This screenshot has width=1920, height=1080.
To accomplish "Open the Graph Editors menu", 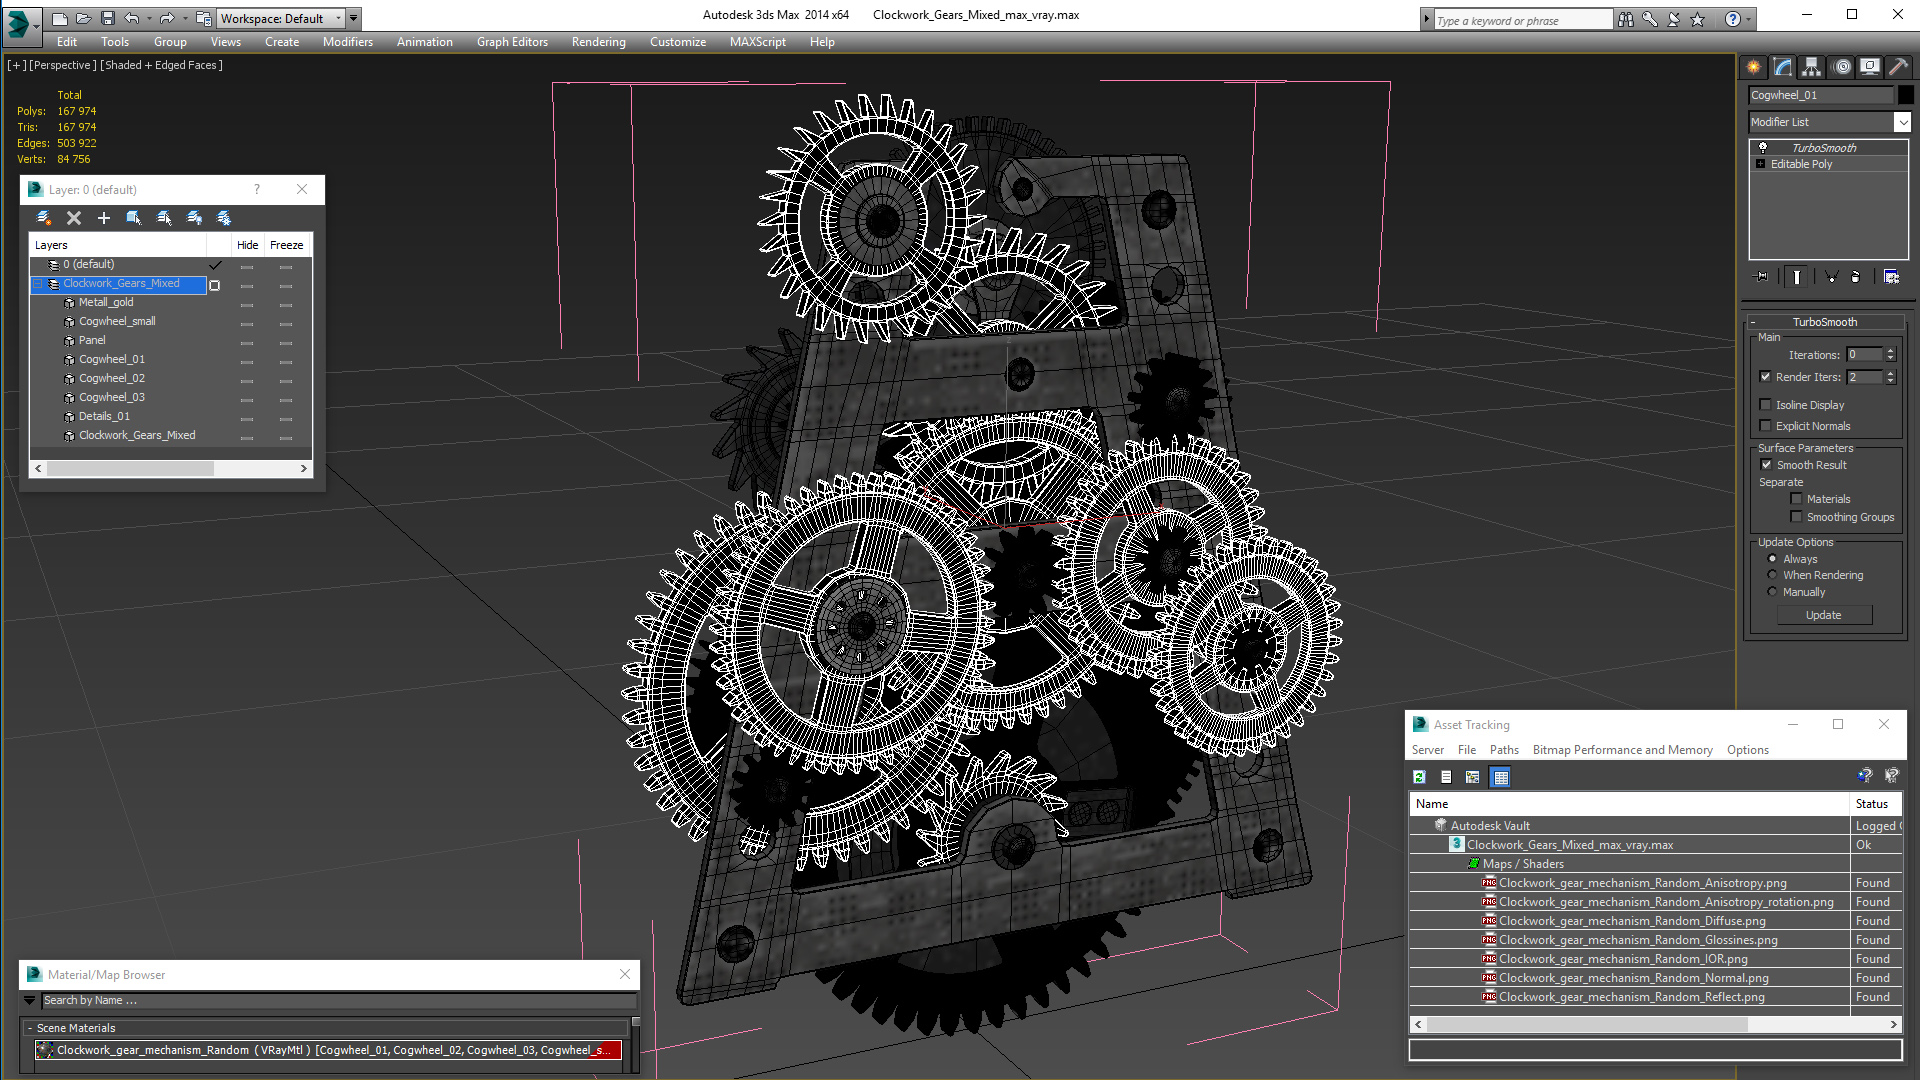I will [512, 42].
